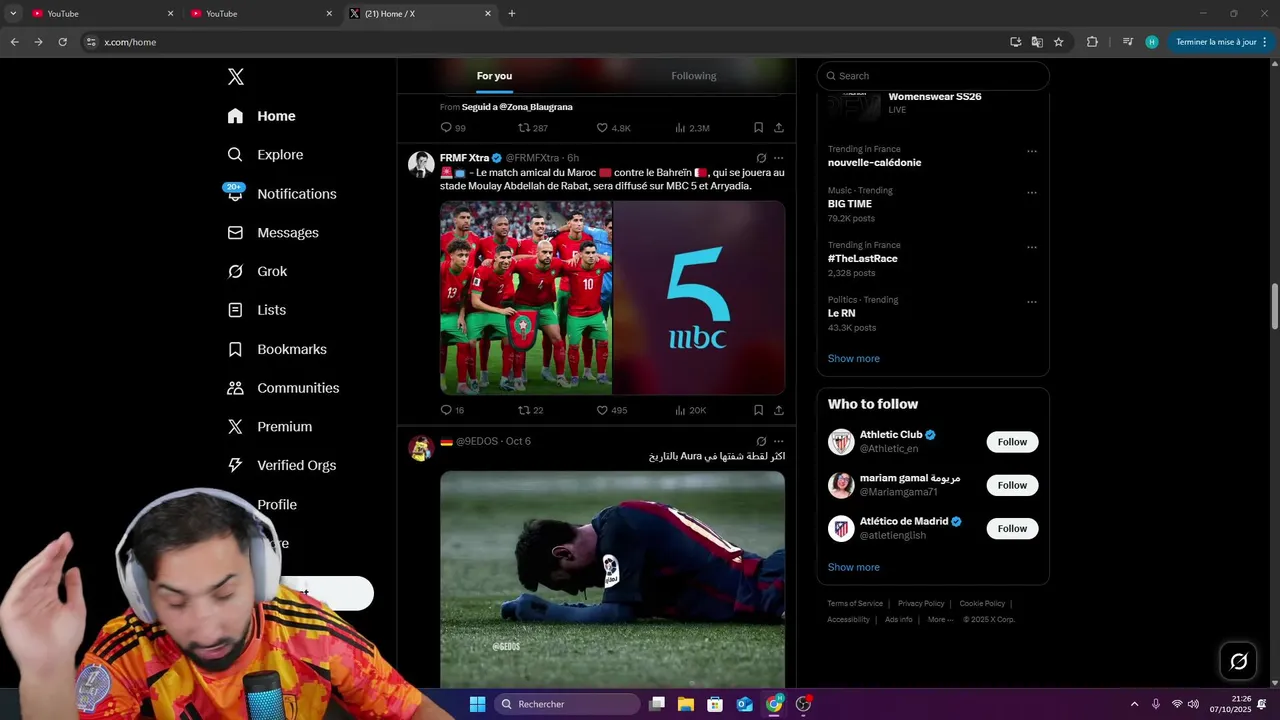Follow Atlético de Madrid
1280x720 pixels.
tap(1012, 528)
